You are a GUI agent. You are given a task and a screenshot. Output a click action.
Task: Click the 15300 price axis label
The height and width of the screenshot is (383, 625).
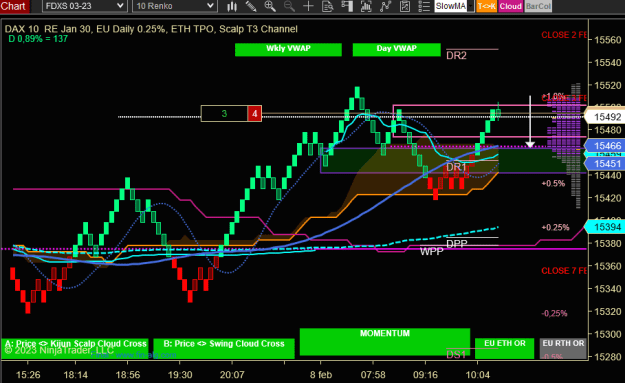click(607, 334)
